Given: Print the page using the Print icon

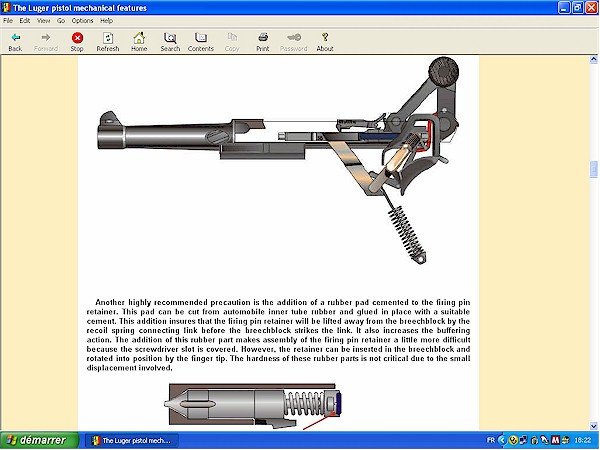Looking at the screenshot, I should 263,42.
